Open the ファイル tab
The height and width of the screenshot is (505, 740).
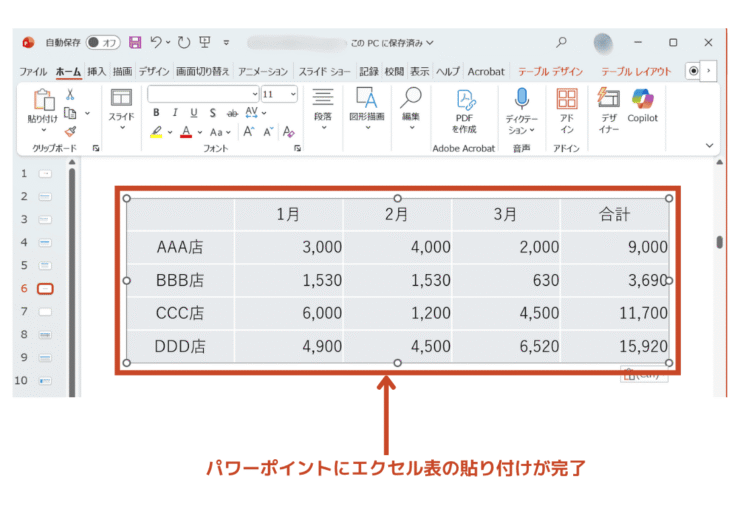pos(33,71)
